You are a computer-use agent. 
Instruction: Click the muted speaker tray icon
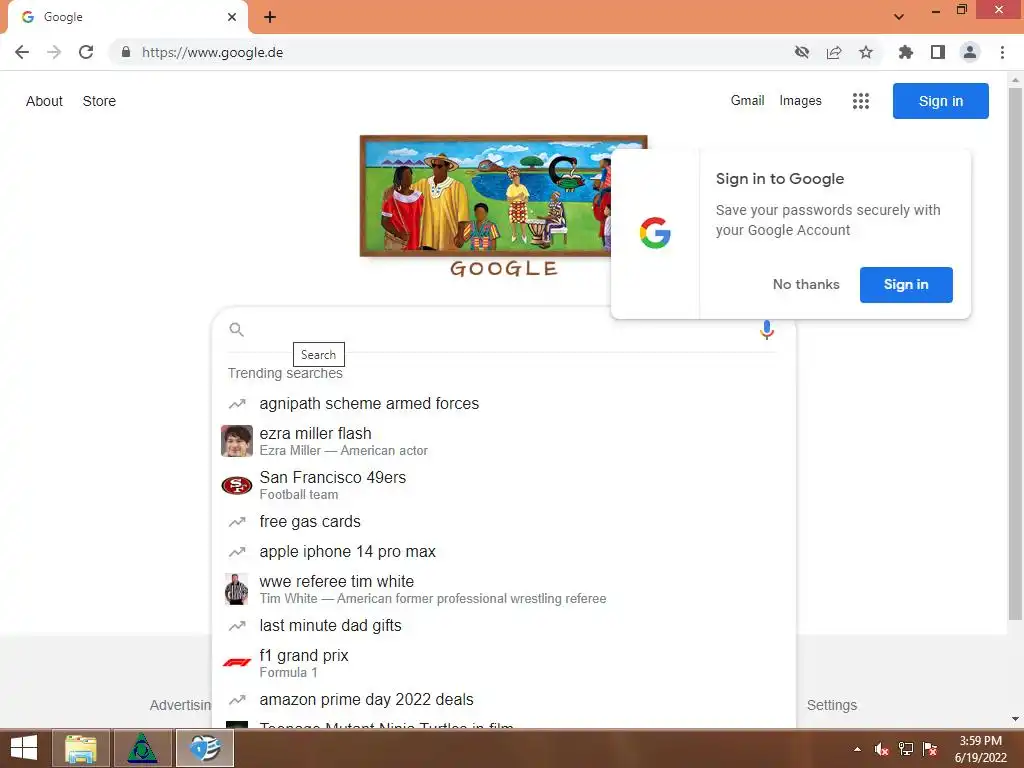(x=881, y=749)
